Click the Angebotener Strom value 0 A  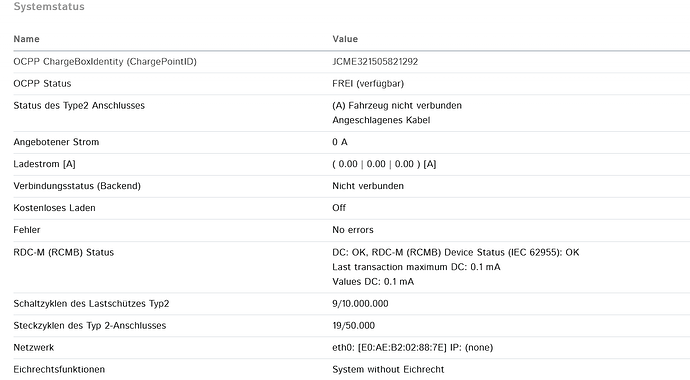coord(340,142)
